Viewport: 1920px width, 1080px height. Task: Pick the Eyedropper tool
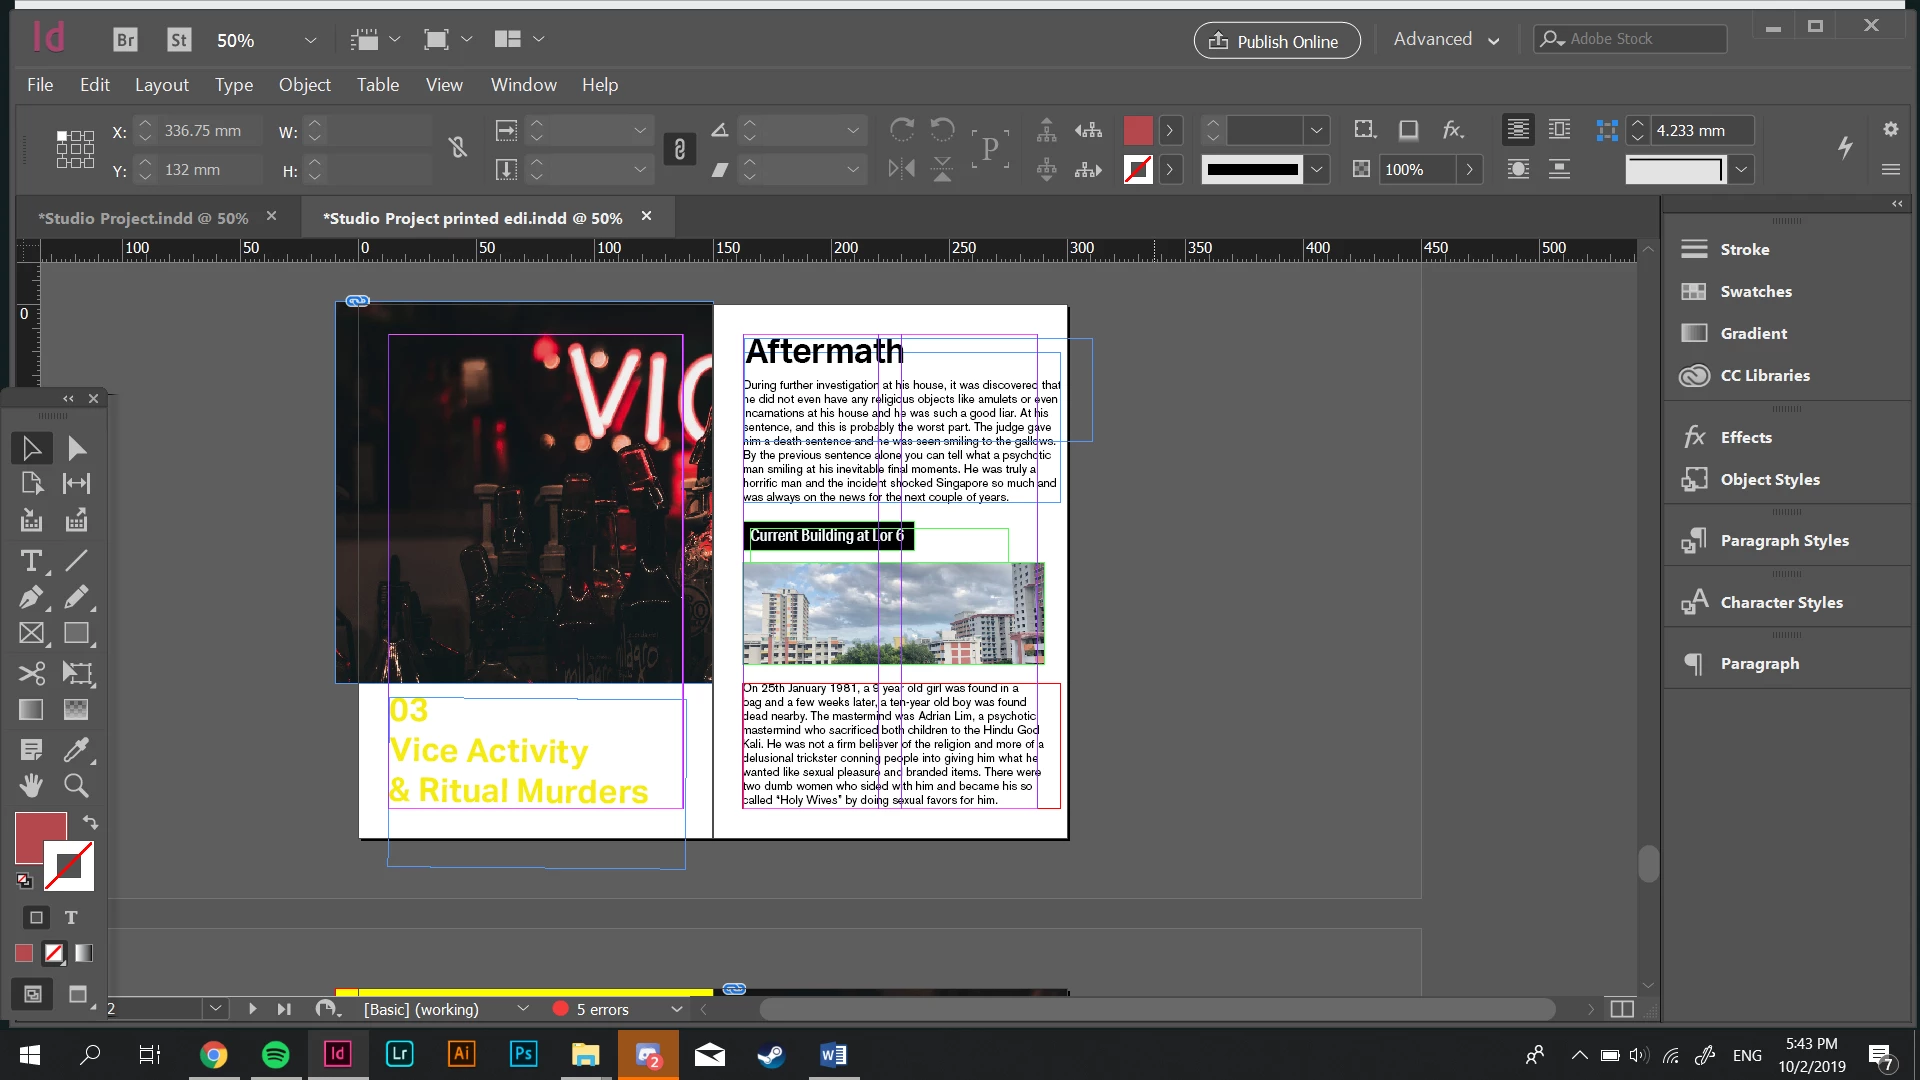76,749
